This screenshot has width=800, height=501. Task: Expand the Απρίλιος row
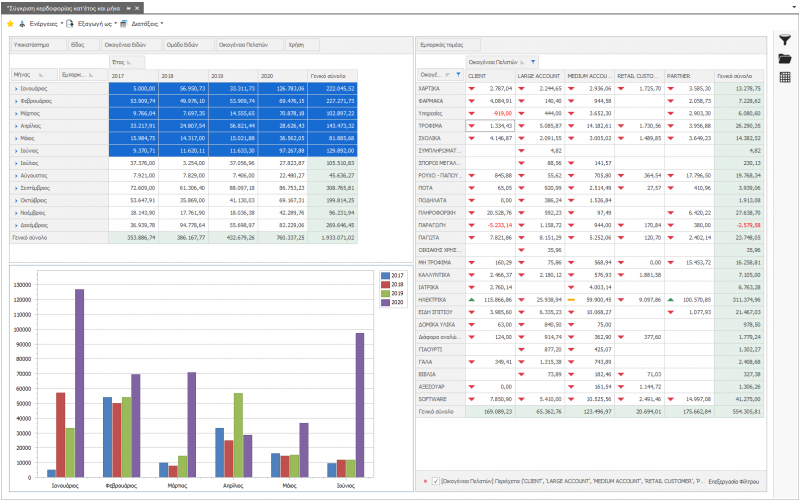click(16, 126)
